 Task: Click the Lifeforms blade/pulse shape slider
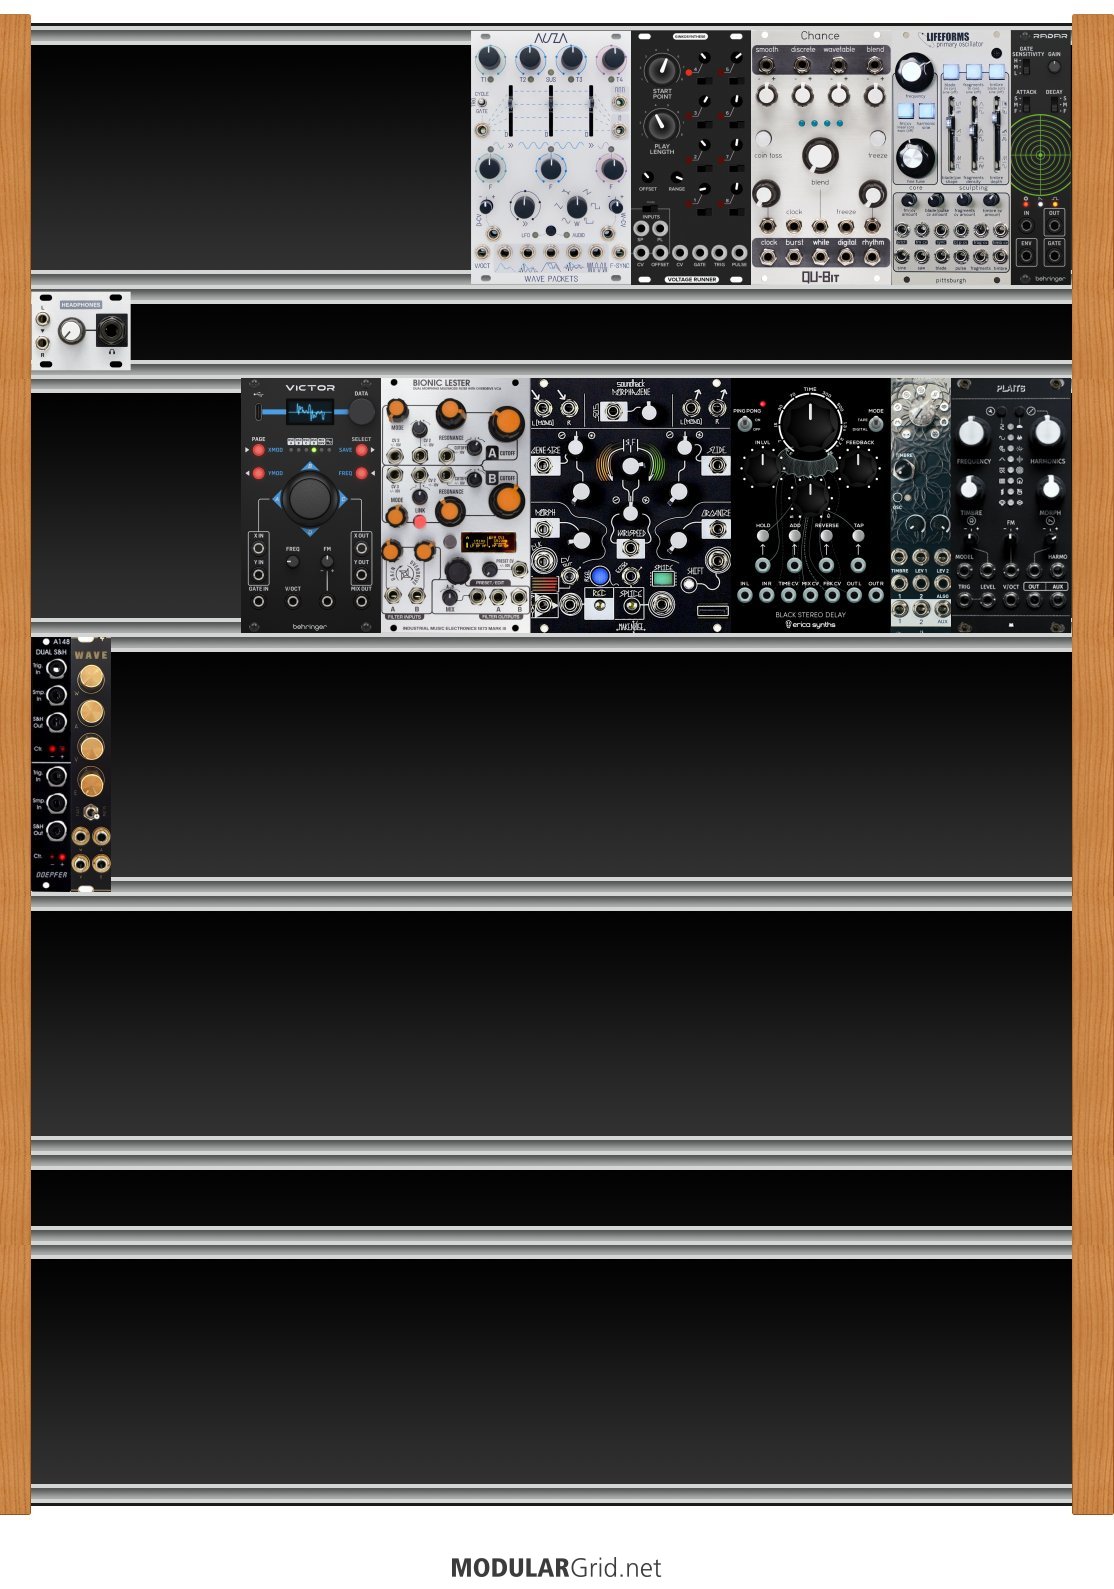(x=950, y=135)
